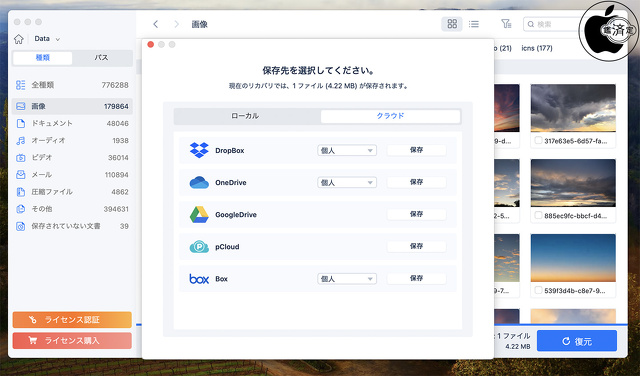Click 保存 for pCloud
Screen dimensions: 640x376
click(x=416, y=246)
